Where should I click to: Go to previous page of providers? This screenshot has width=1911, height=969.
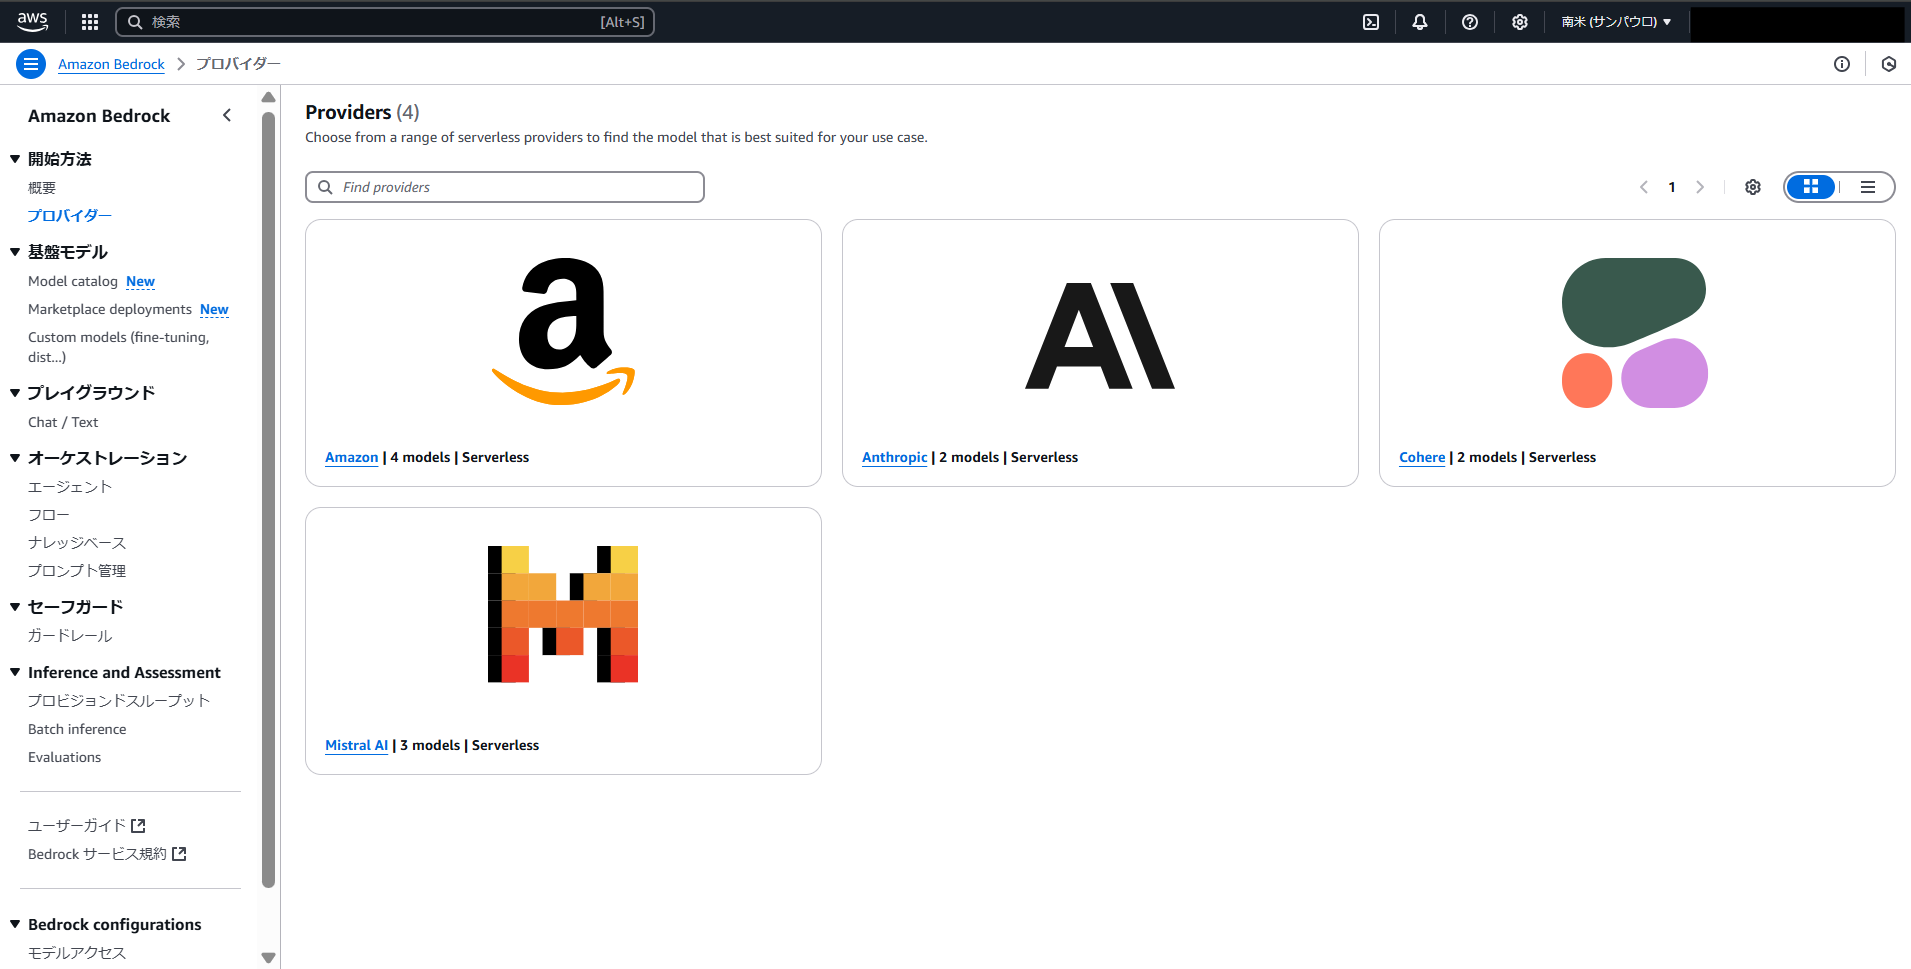point(1644,187)
